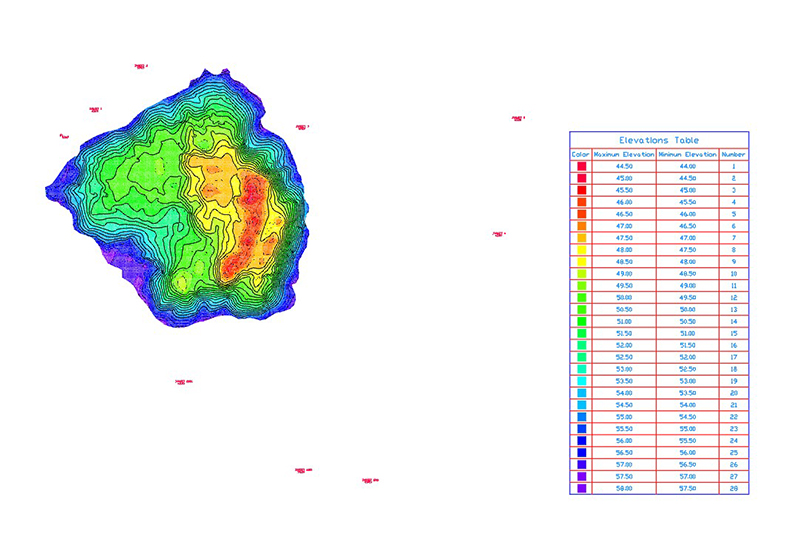Screen dimensions: 800x550
Task: Click the Minimum Elevation column header
Action: pyautogui.click(x=687, y=154)
